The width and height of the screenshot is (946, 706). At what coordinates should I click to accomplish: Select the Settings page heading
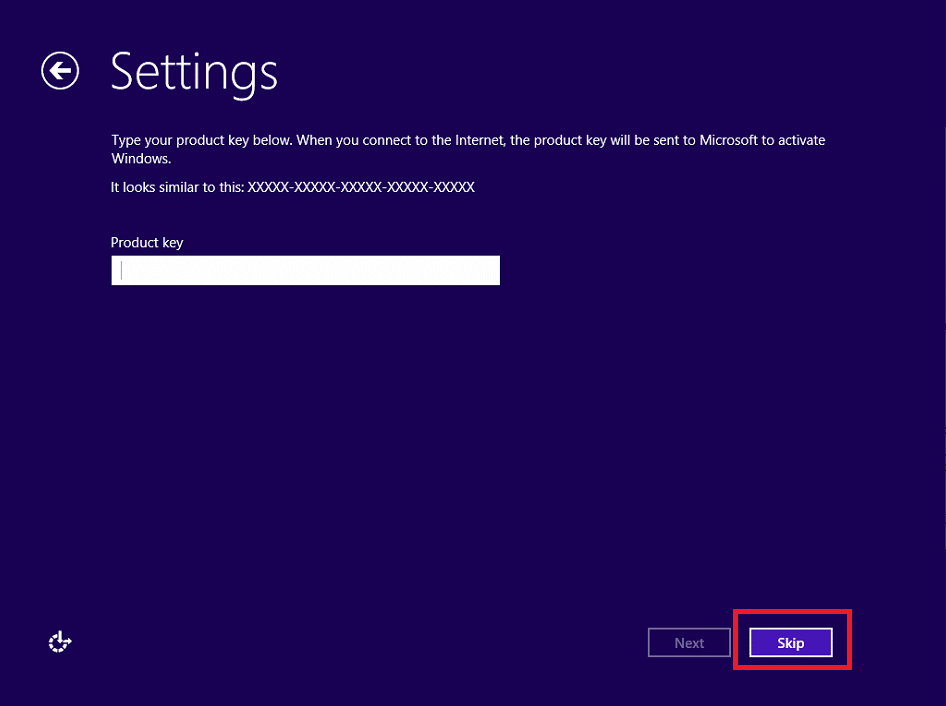[194, 73]
